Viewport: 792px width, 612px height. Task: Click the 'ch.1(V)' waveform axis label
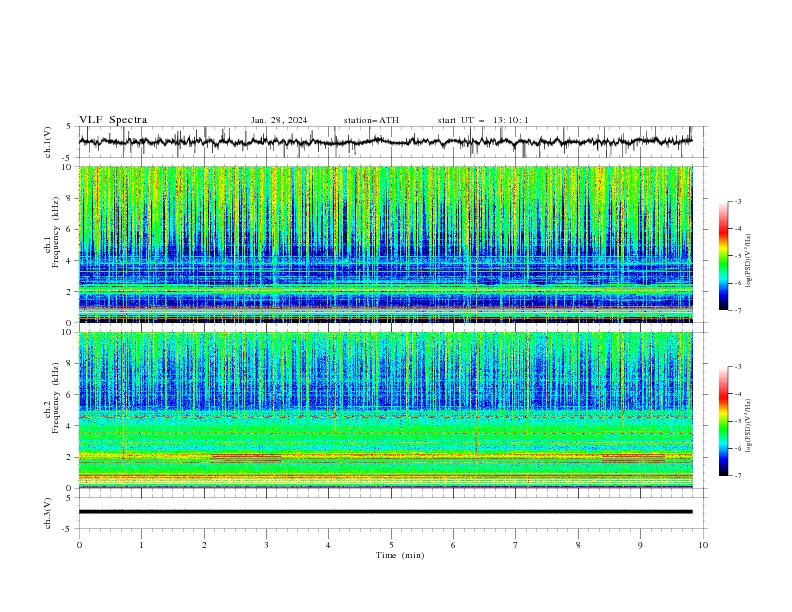tap(48, 142)
